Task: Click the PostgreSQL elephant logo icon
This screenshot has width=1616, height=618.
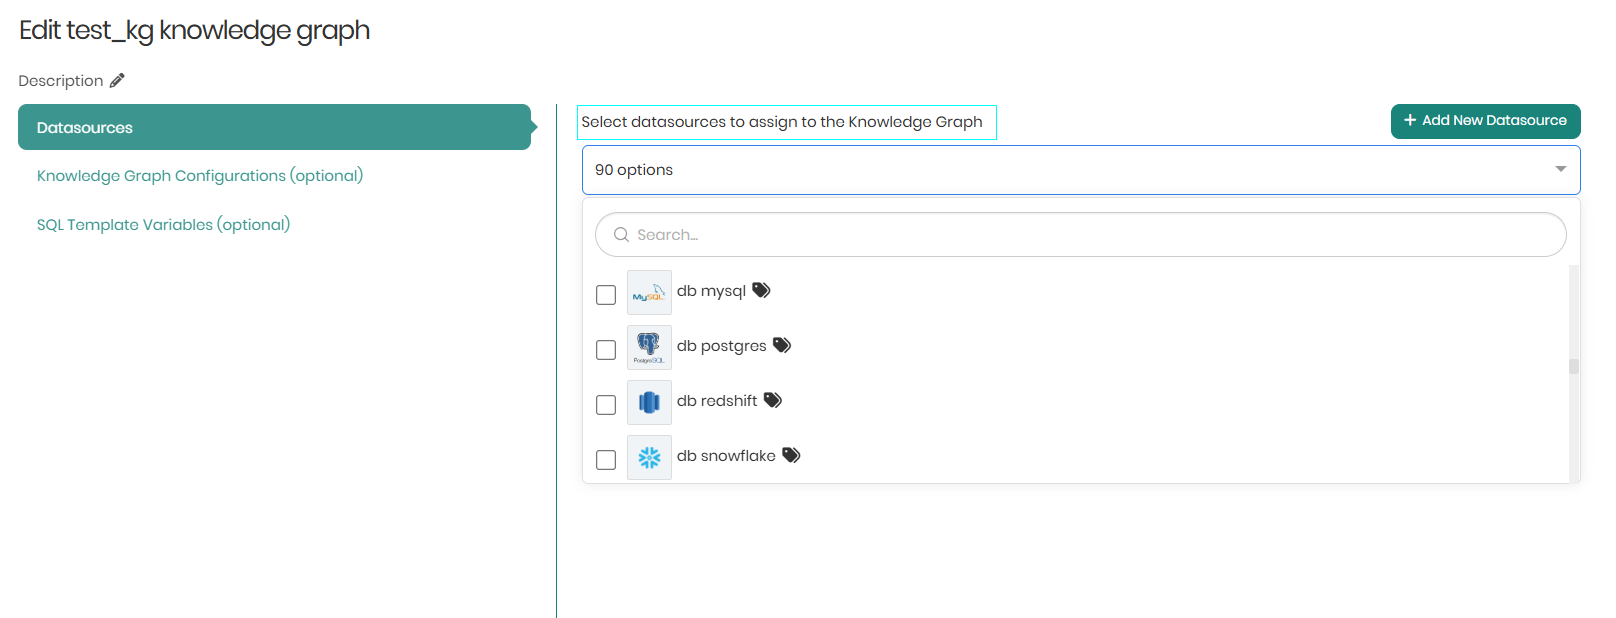Action: click(x=649, y=347)
